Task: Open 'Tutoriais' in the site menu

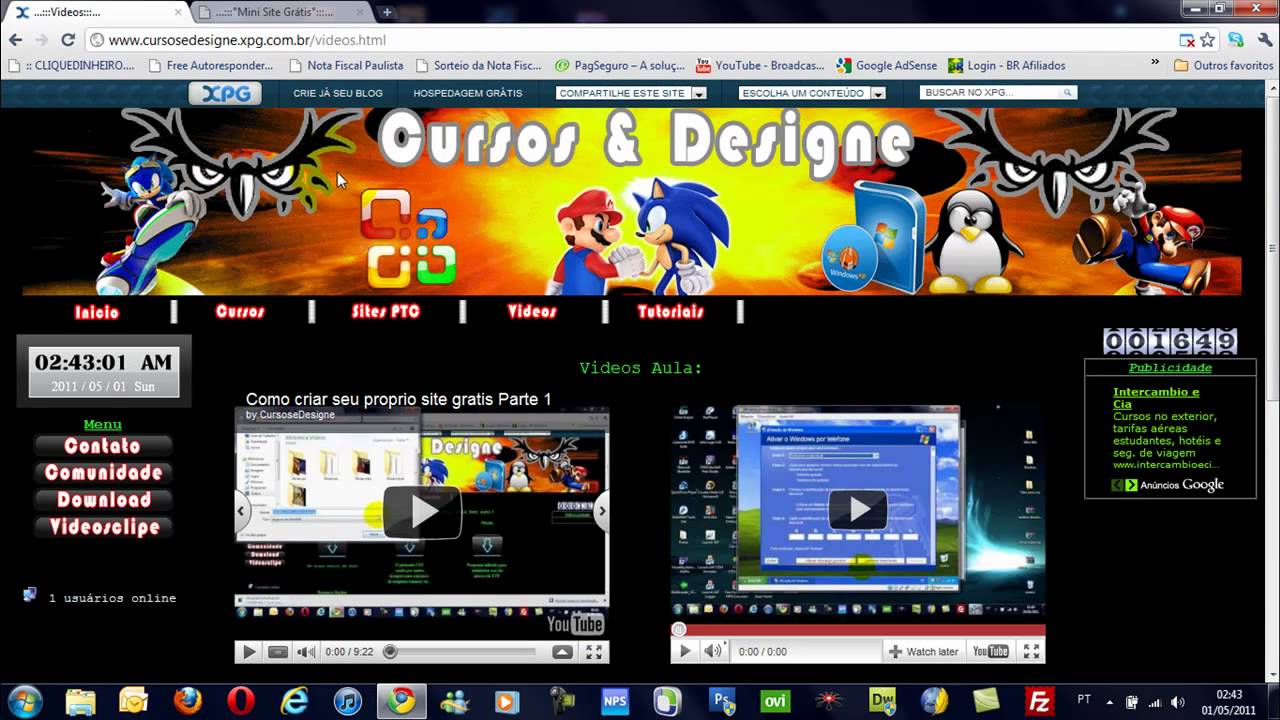Action: point(671,312)
